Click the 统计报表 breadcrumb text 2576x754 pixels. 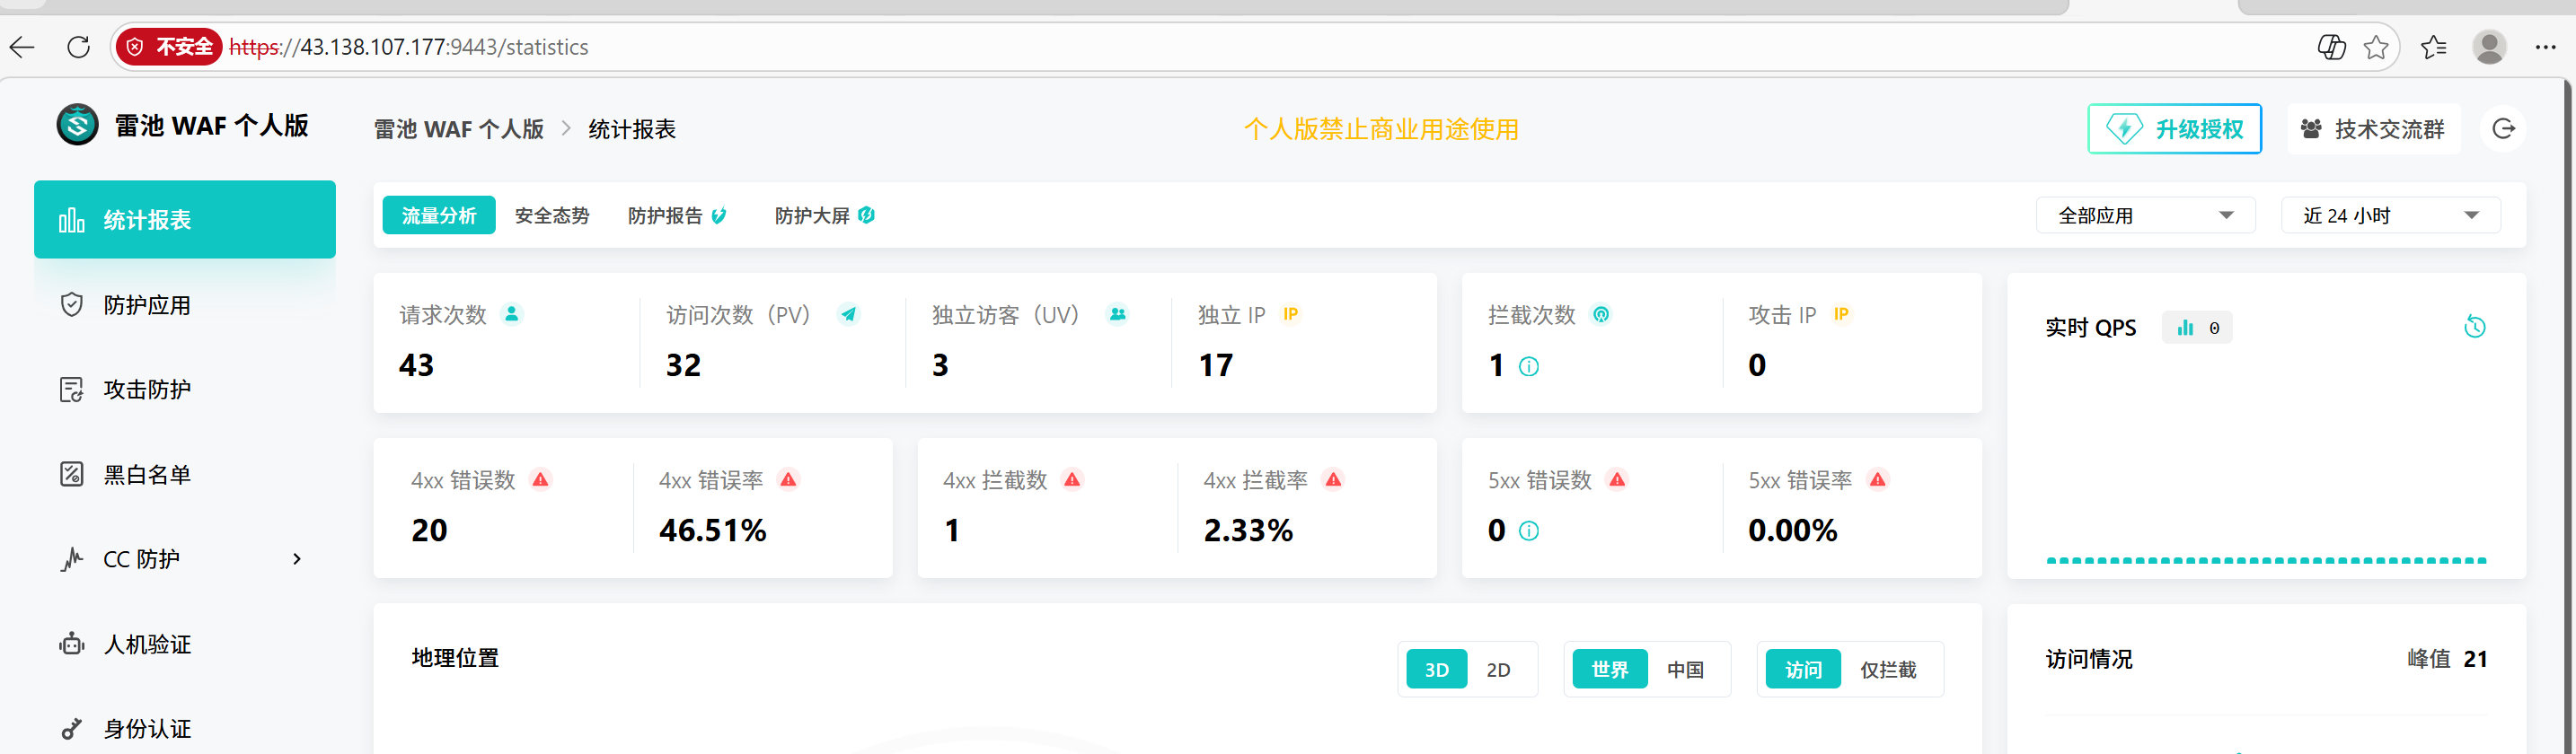[632, 129]
